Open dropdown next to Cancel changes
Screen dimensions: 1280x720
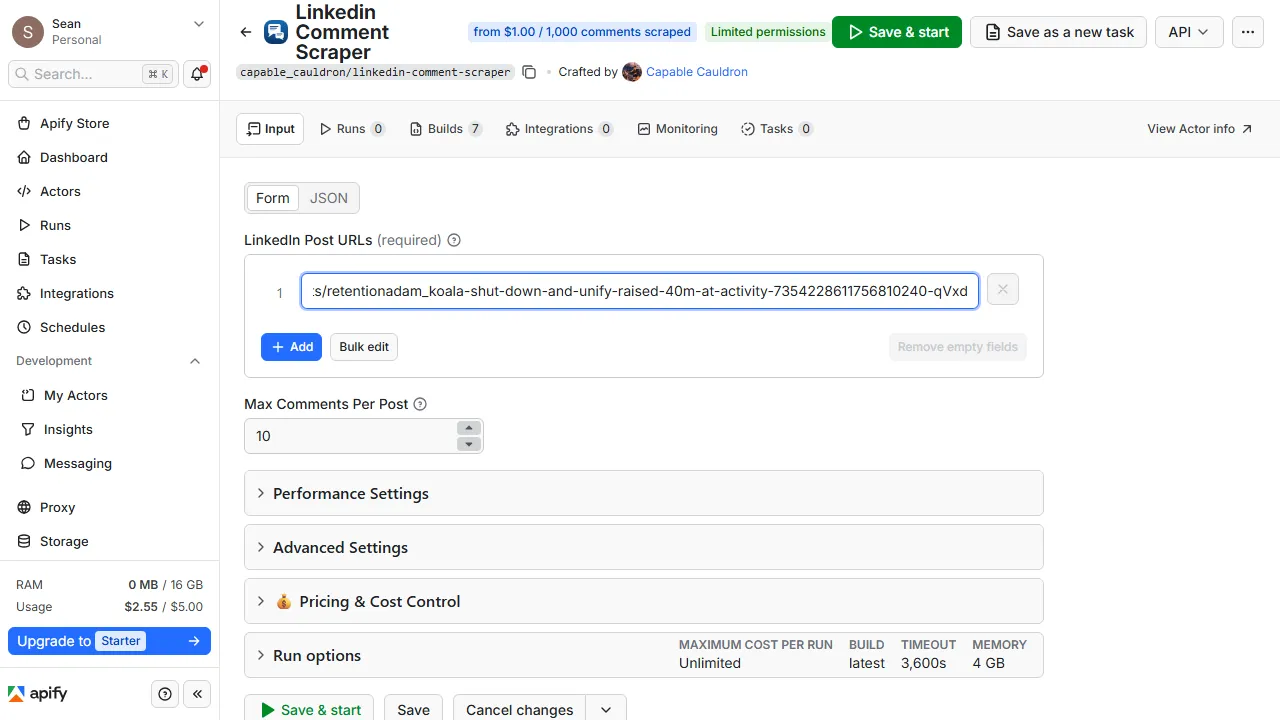(606, 710)
